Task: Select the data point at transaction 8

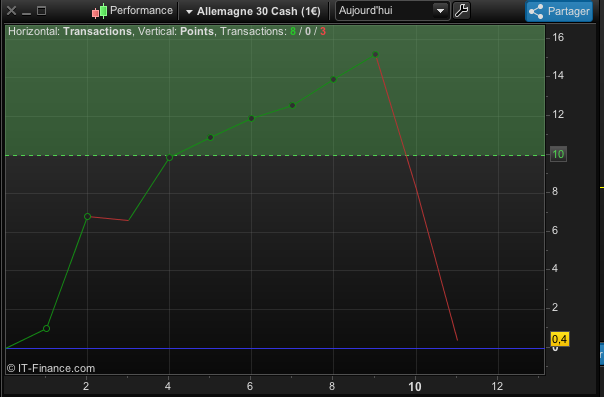Action: [334, 80]
